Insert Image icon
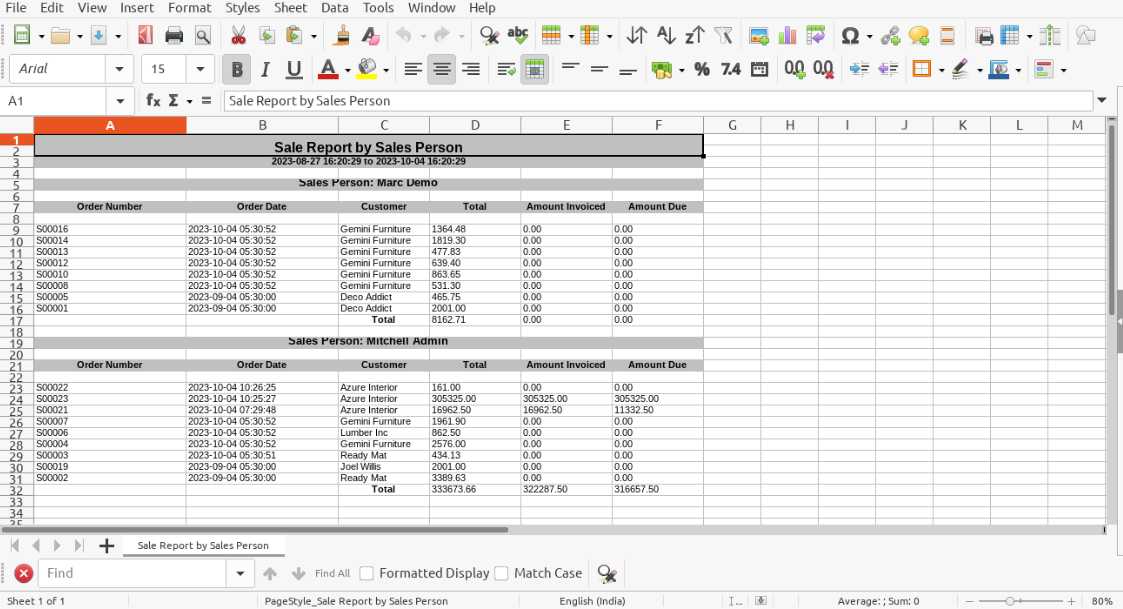 758,35
